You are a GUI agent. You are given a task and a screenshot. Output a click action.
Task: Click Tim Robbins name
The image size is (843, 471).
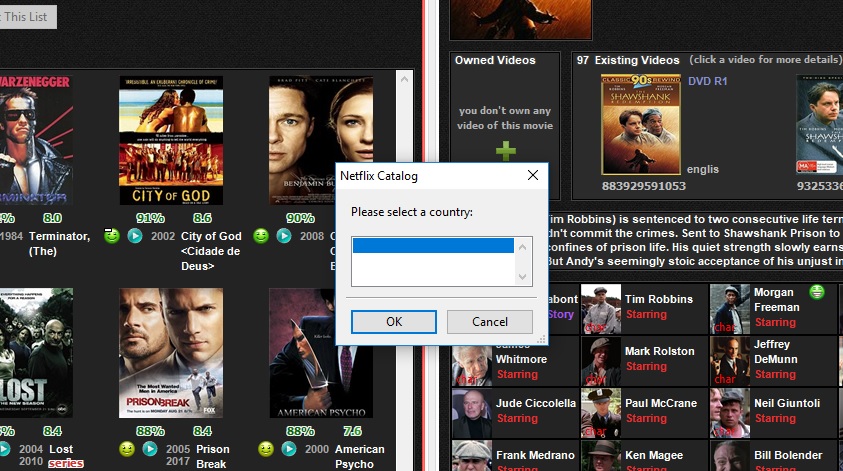659,299
